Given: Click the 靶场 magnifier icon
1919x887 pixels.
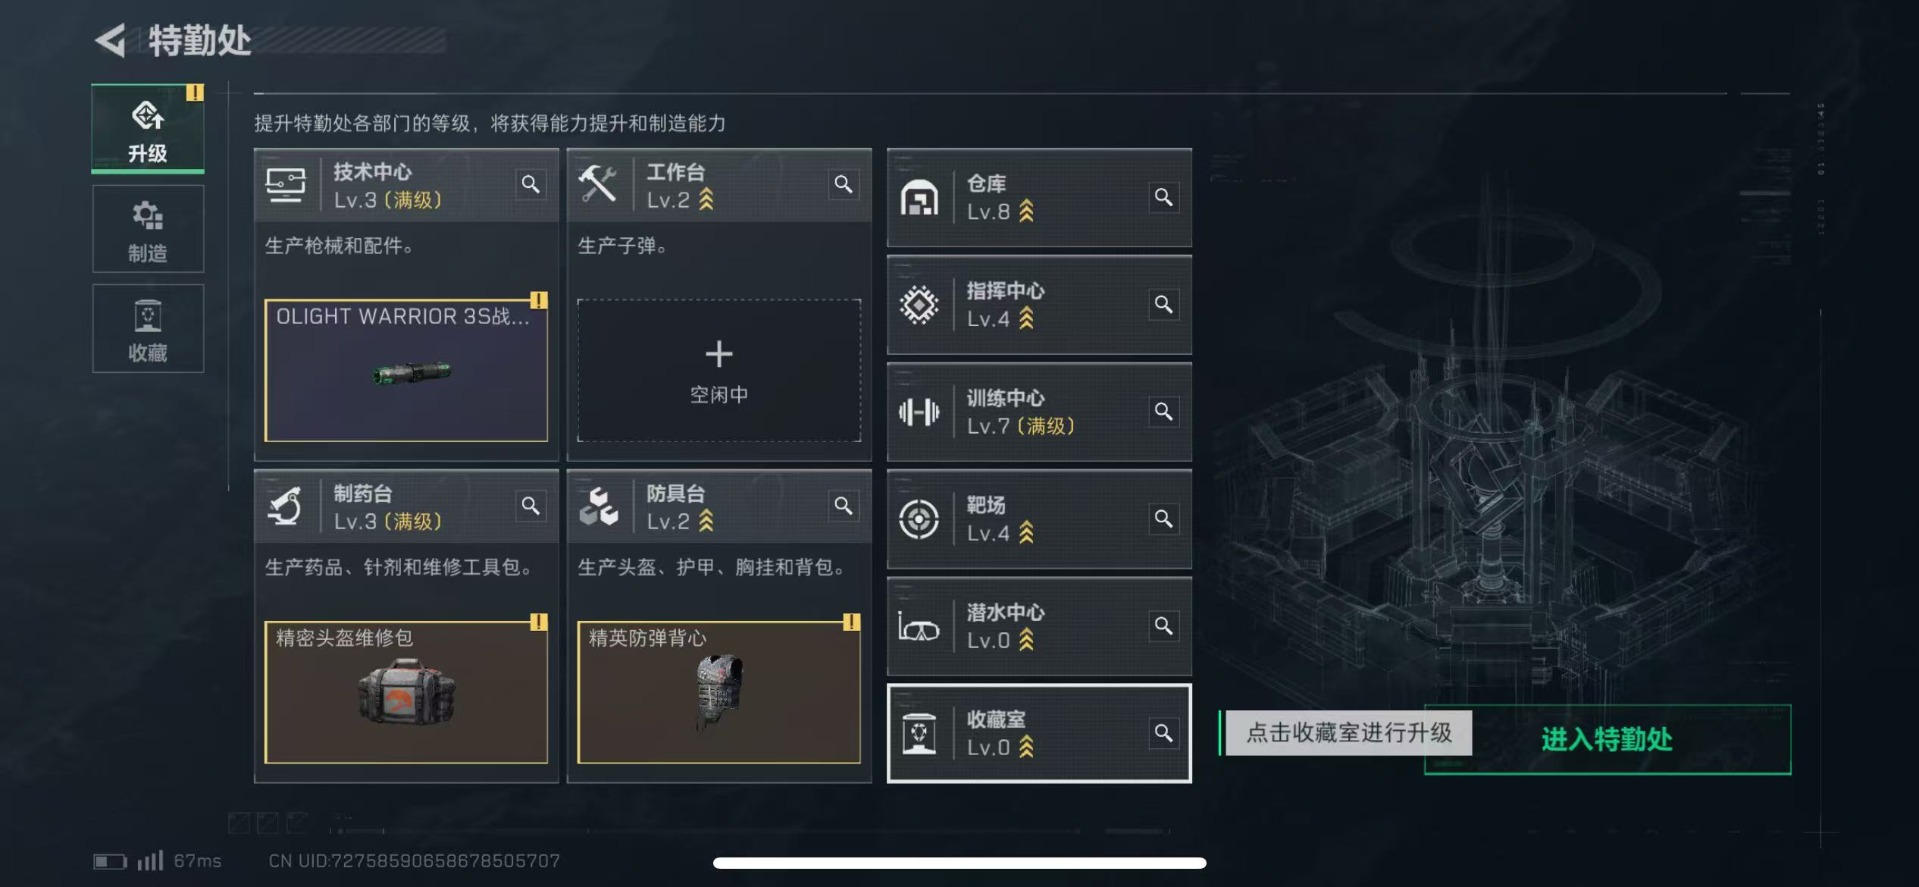Looking at the screenshot, I should [1164, 518].
